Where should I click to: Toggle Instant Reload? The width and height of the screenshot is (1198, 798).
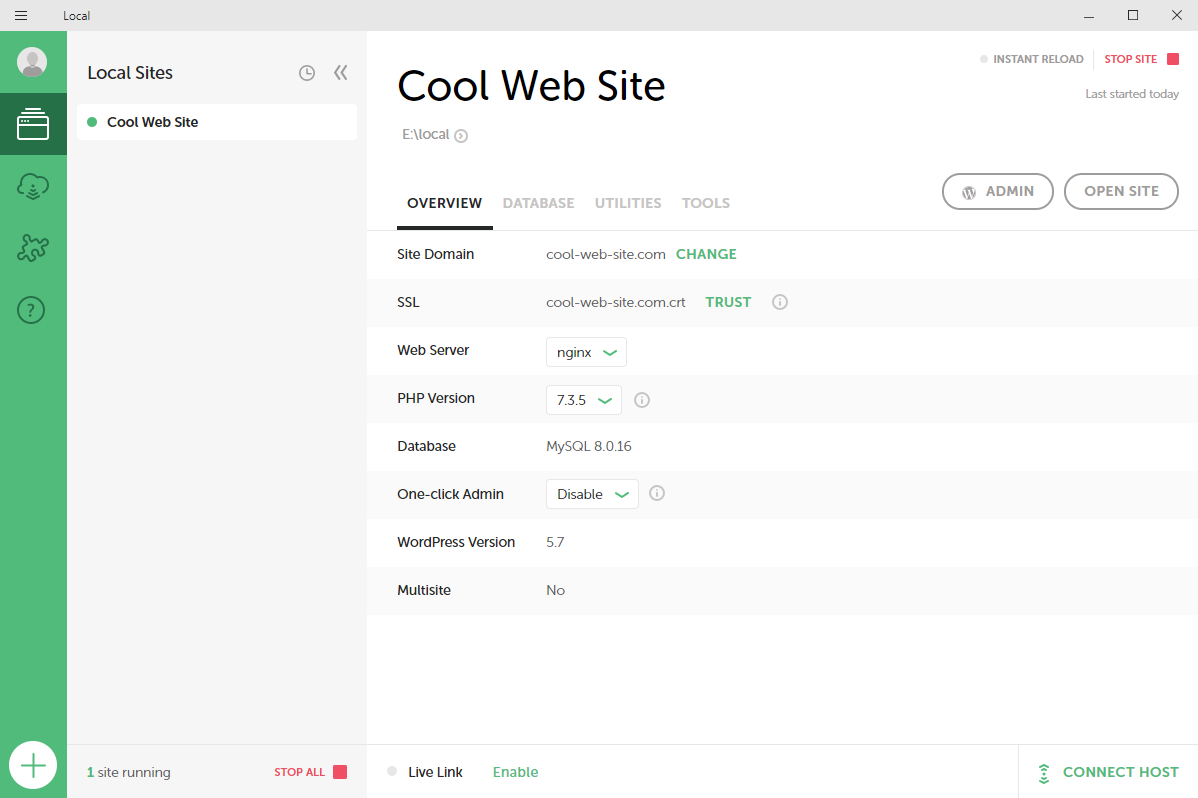click(x=1032, y=59)
